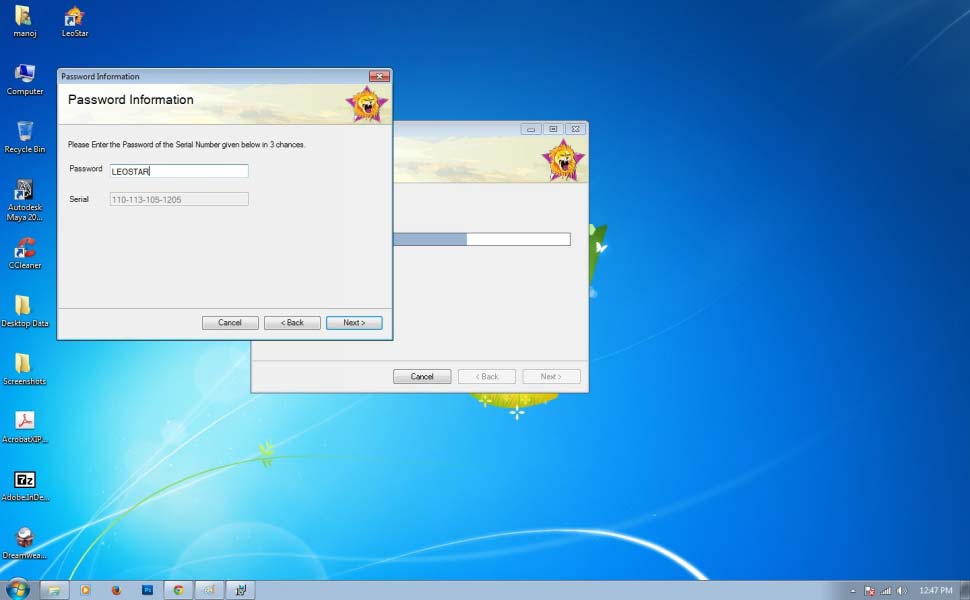Switch to setup wizard taskbar item
The image size is (970, 600).
pos(241,590)
